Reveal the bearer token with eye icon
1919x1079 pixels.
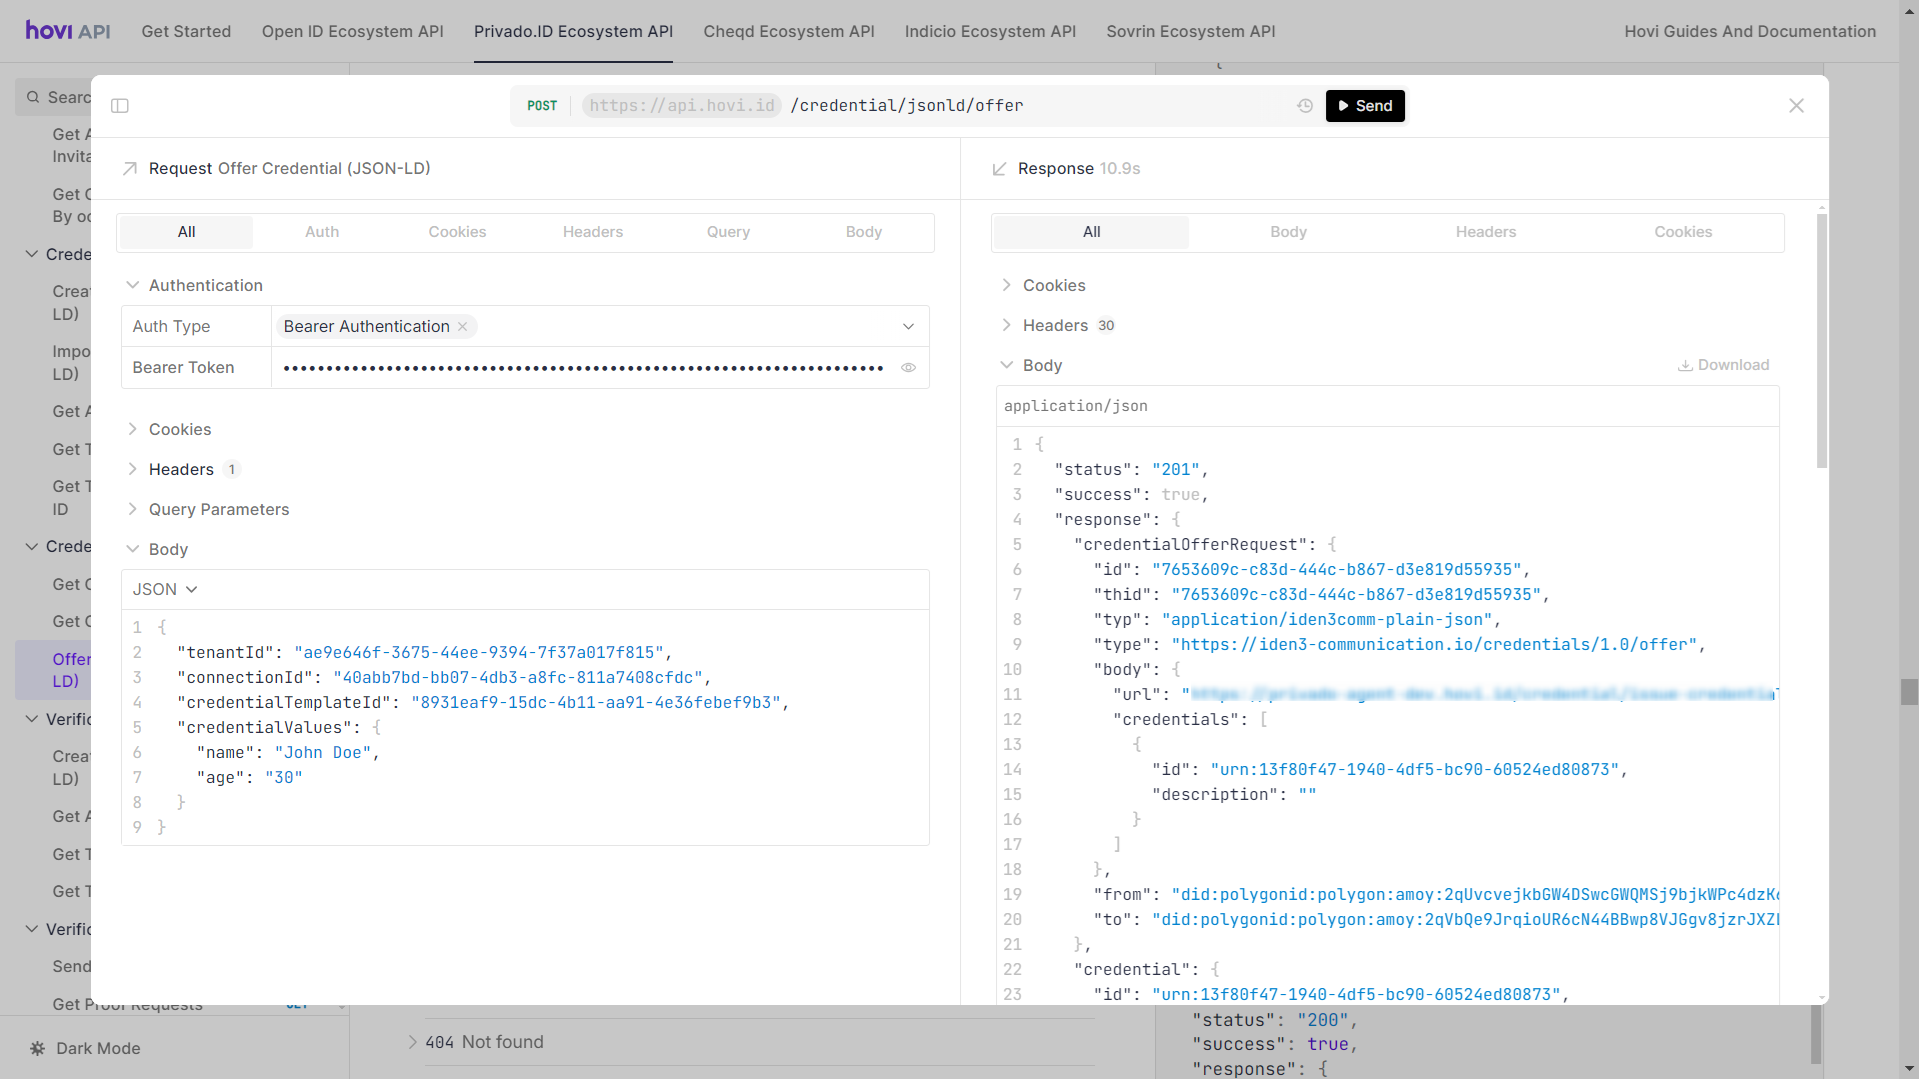click(908, 368)
